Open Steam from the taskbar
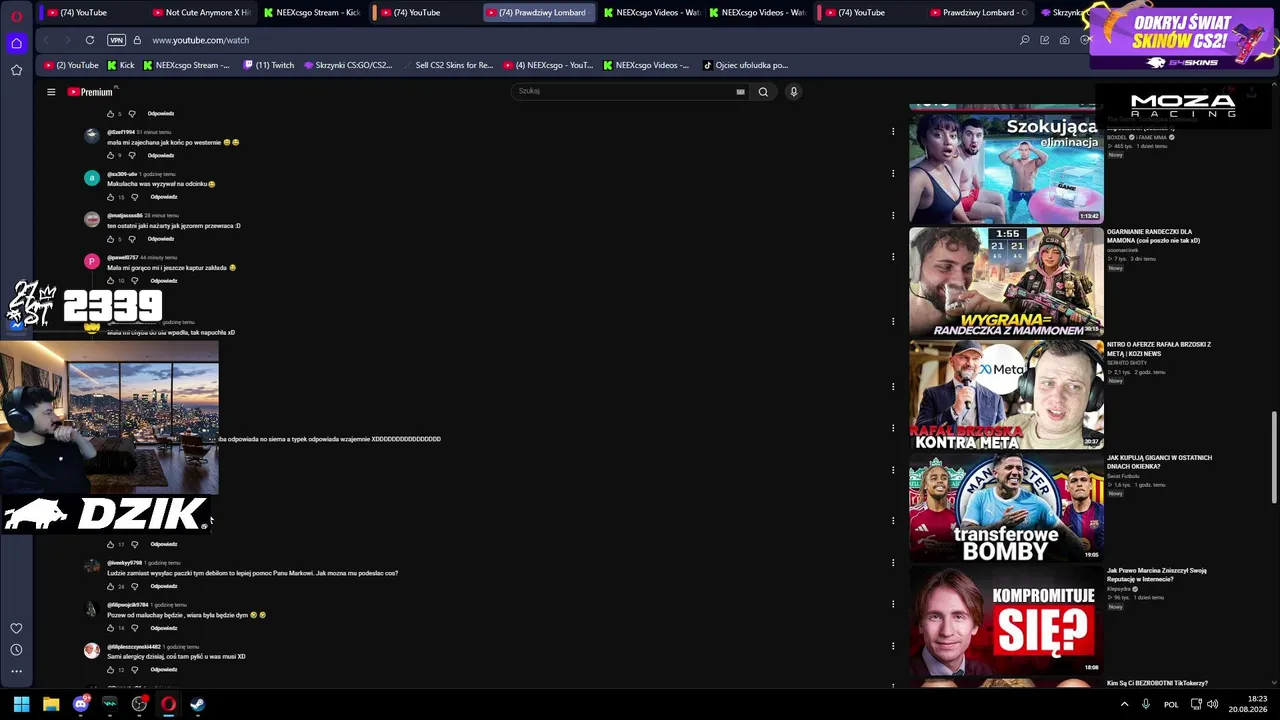Image resolution: width=1280 pixels, height=720 pixels. pyautogui.click(x=198, y=704)
